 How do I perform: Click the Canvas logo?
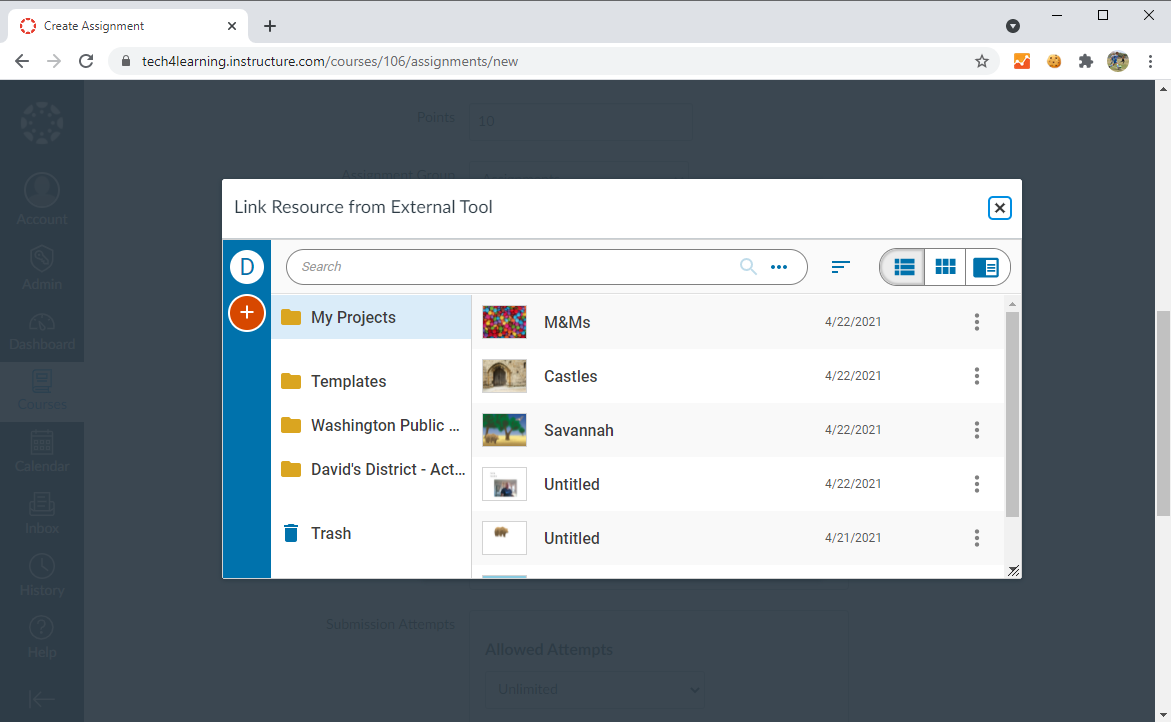point(42,123)
